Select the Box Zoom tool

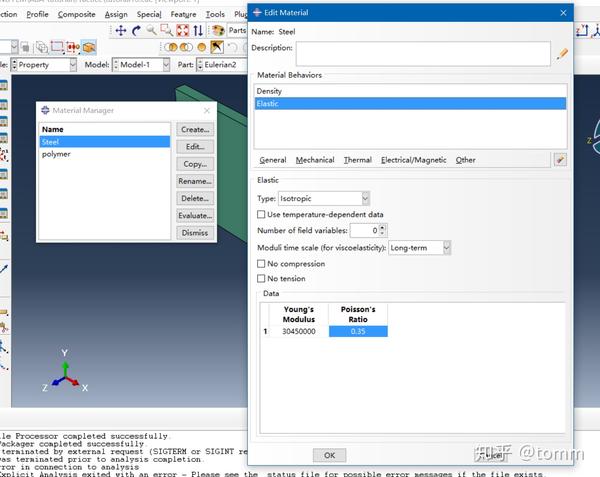[x=167, y=31]
